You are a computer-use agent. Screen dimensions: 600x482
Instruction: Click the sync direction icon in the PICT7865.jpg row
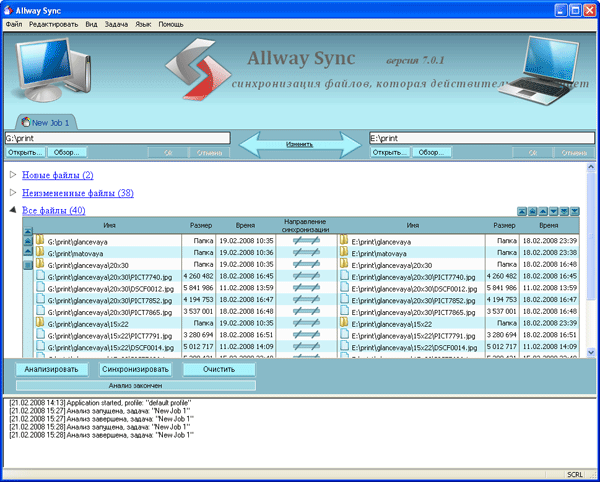pos(306,311)
